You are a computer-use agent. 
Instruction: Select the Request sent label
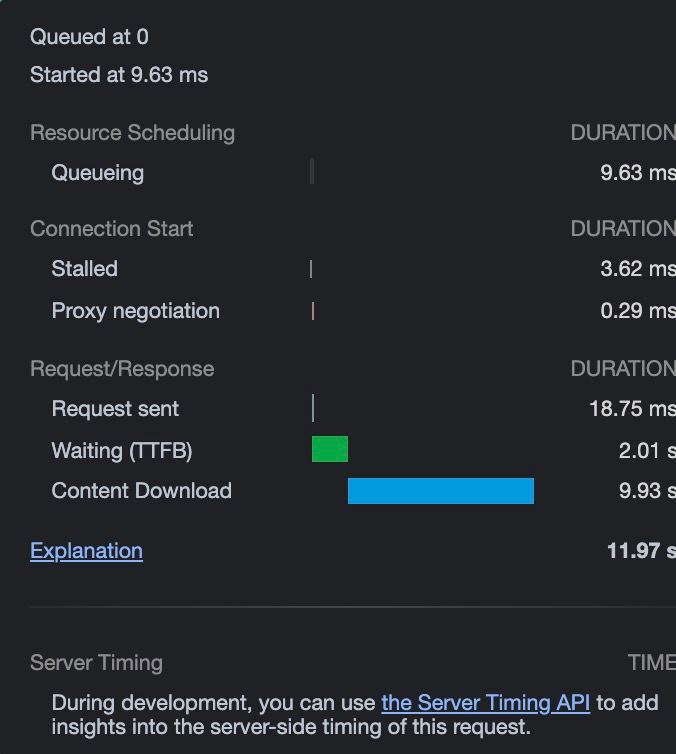[115, 409]
